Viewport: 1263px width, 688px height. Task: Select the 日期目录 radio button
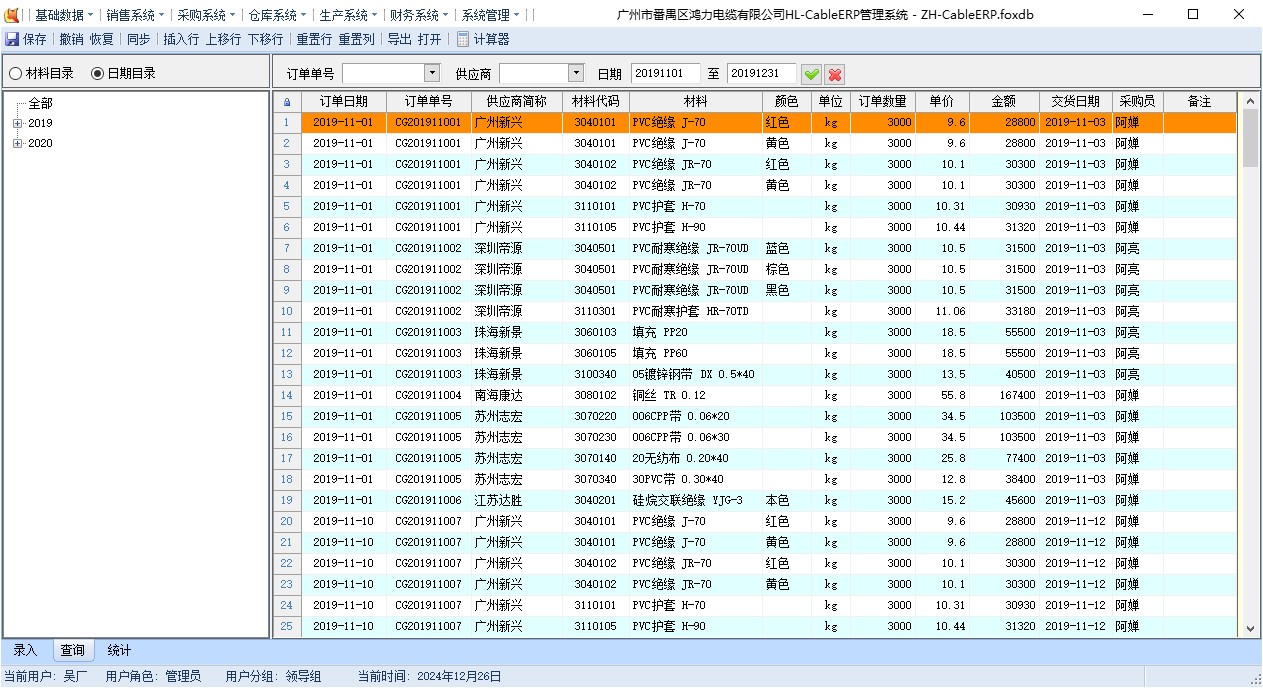98,73
